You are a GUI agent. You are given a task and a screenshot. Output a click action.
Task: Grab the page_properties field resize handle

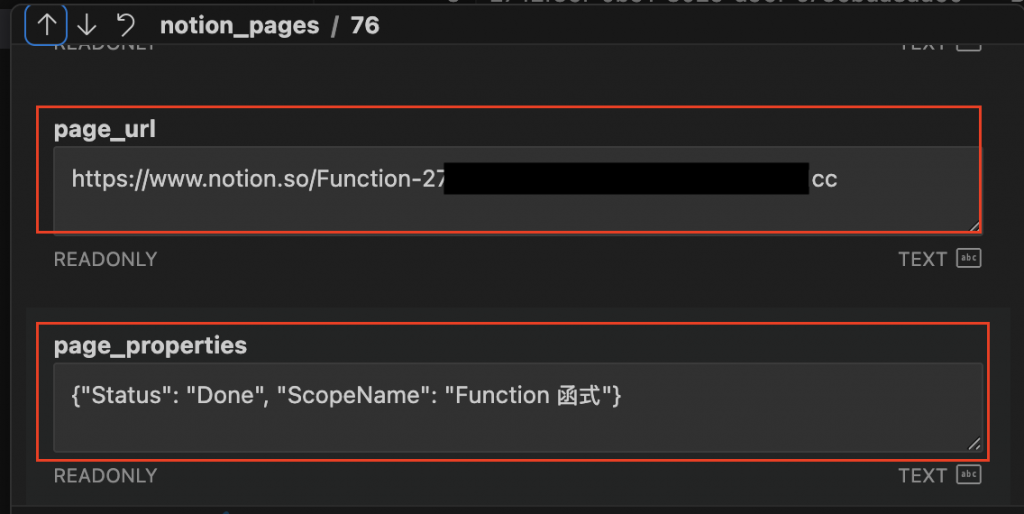click(974, 443)
